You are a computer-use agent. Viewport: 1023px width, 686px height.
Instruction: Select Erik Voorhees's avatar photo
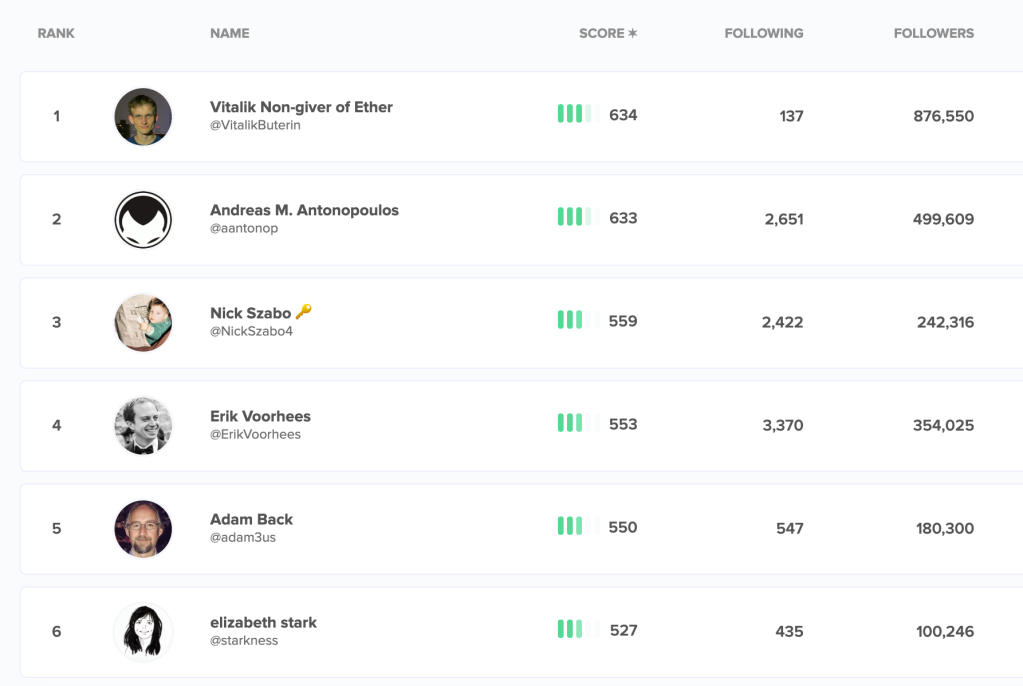click(x=143, y=425)
